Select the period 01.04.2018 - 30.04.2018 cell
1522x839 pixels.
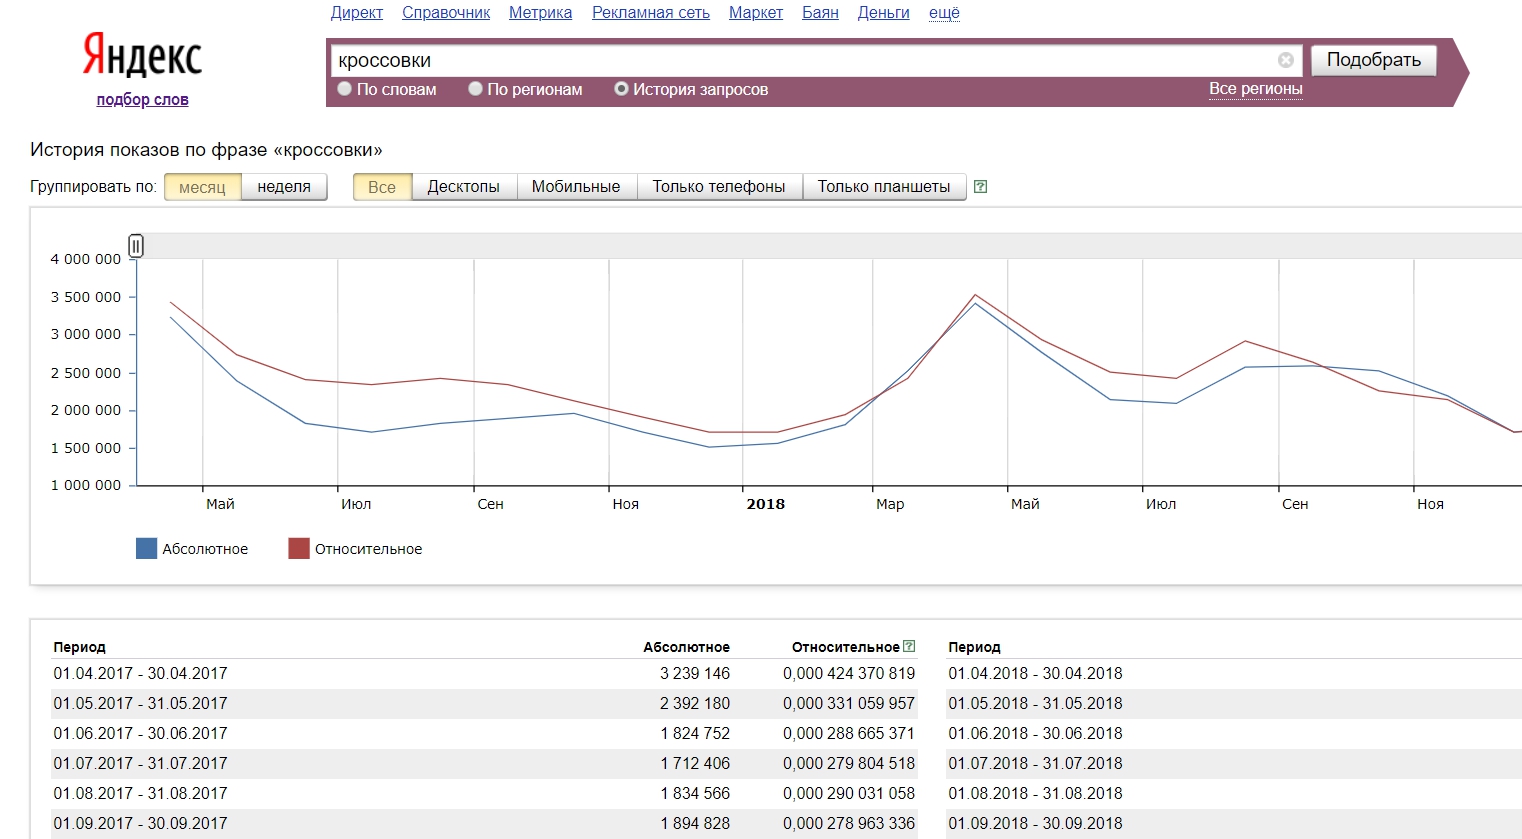click(x=1035, y=673)
